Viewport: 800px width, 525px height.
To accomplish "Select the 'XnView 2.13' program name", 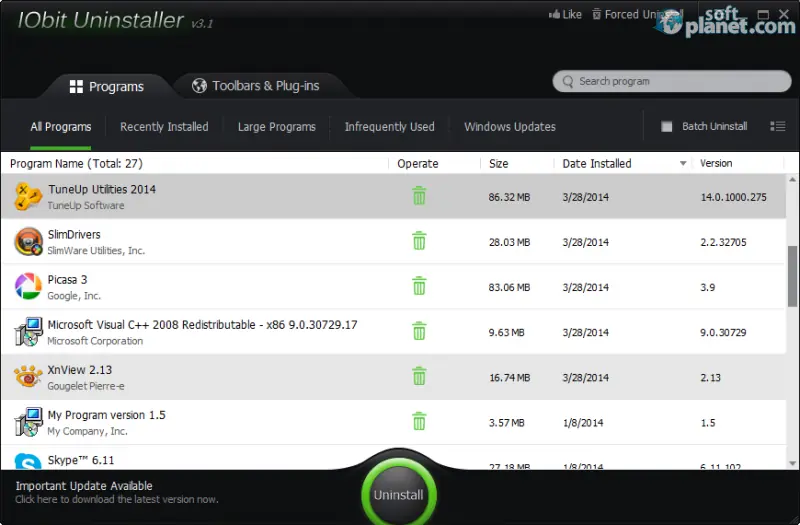I will (80, 370).
